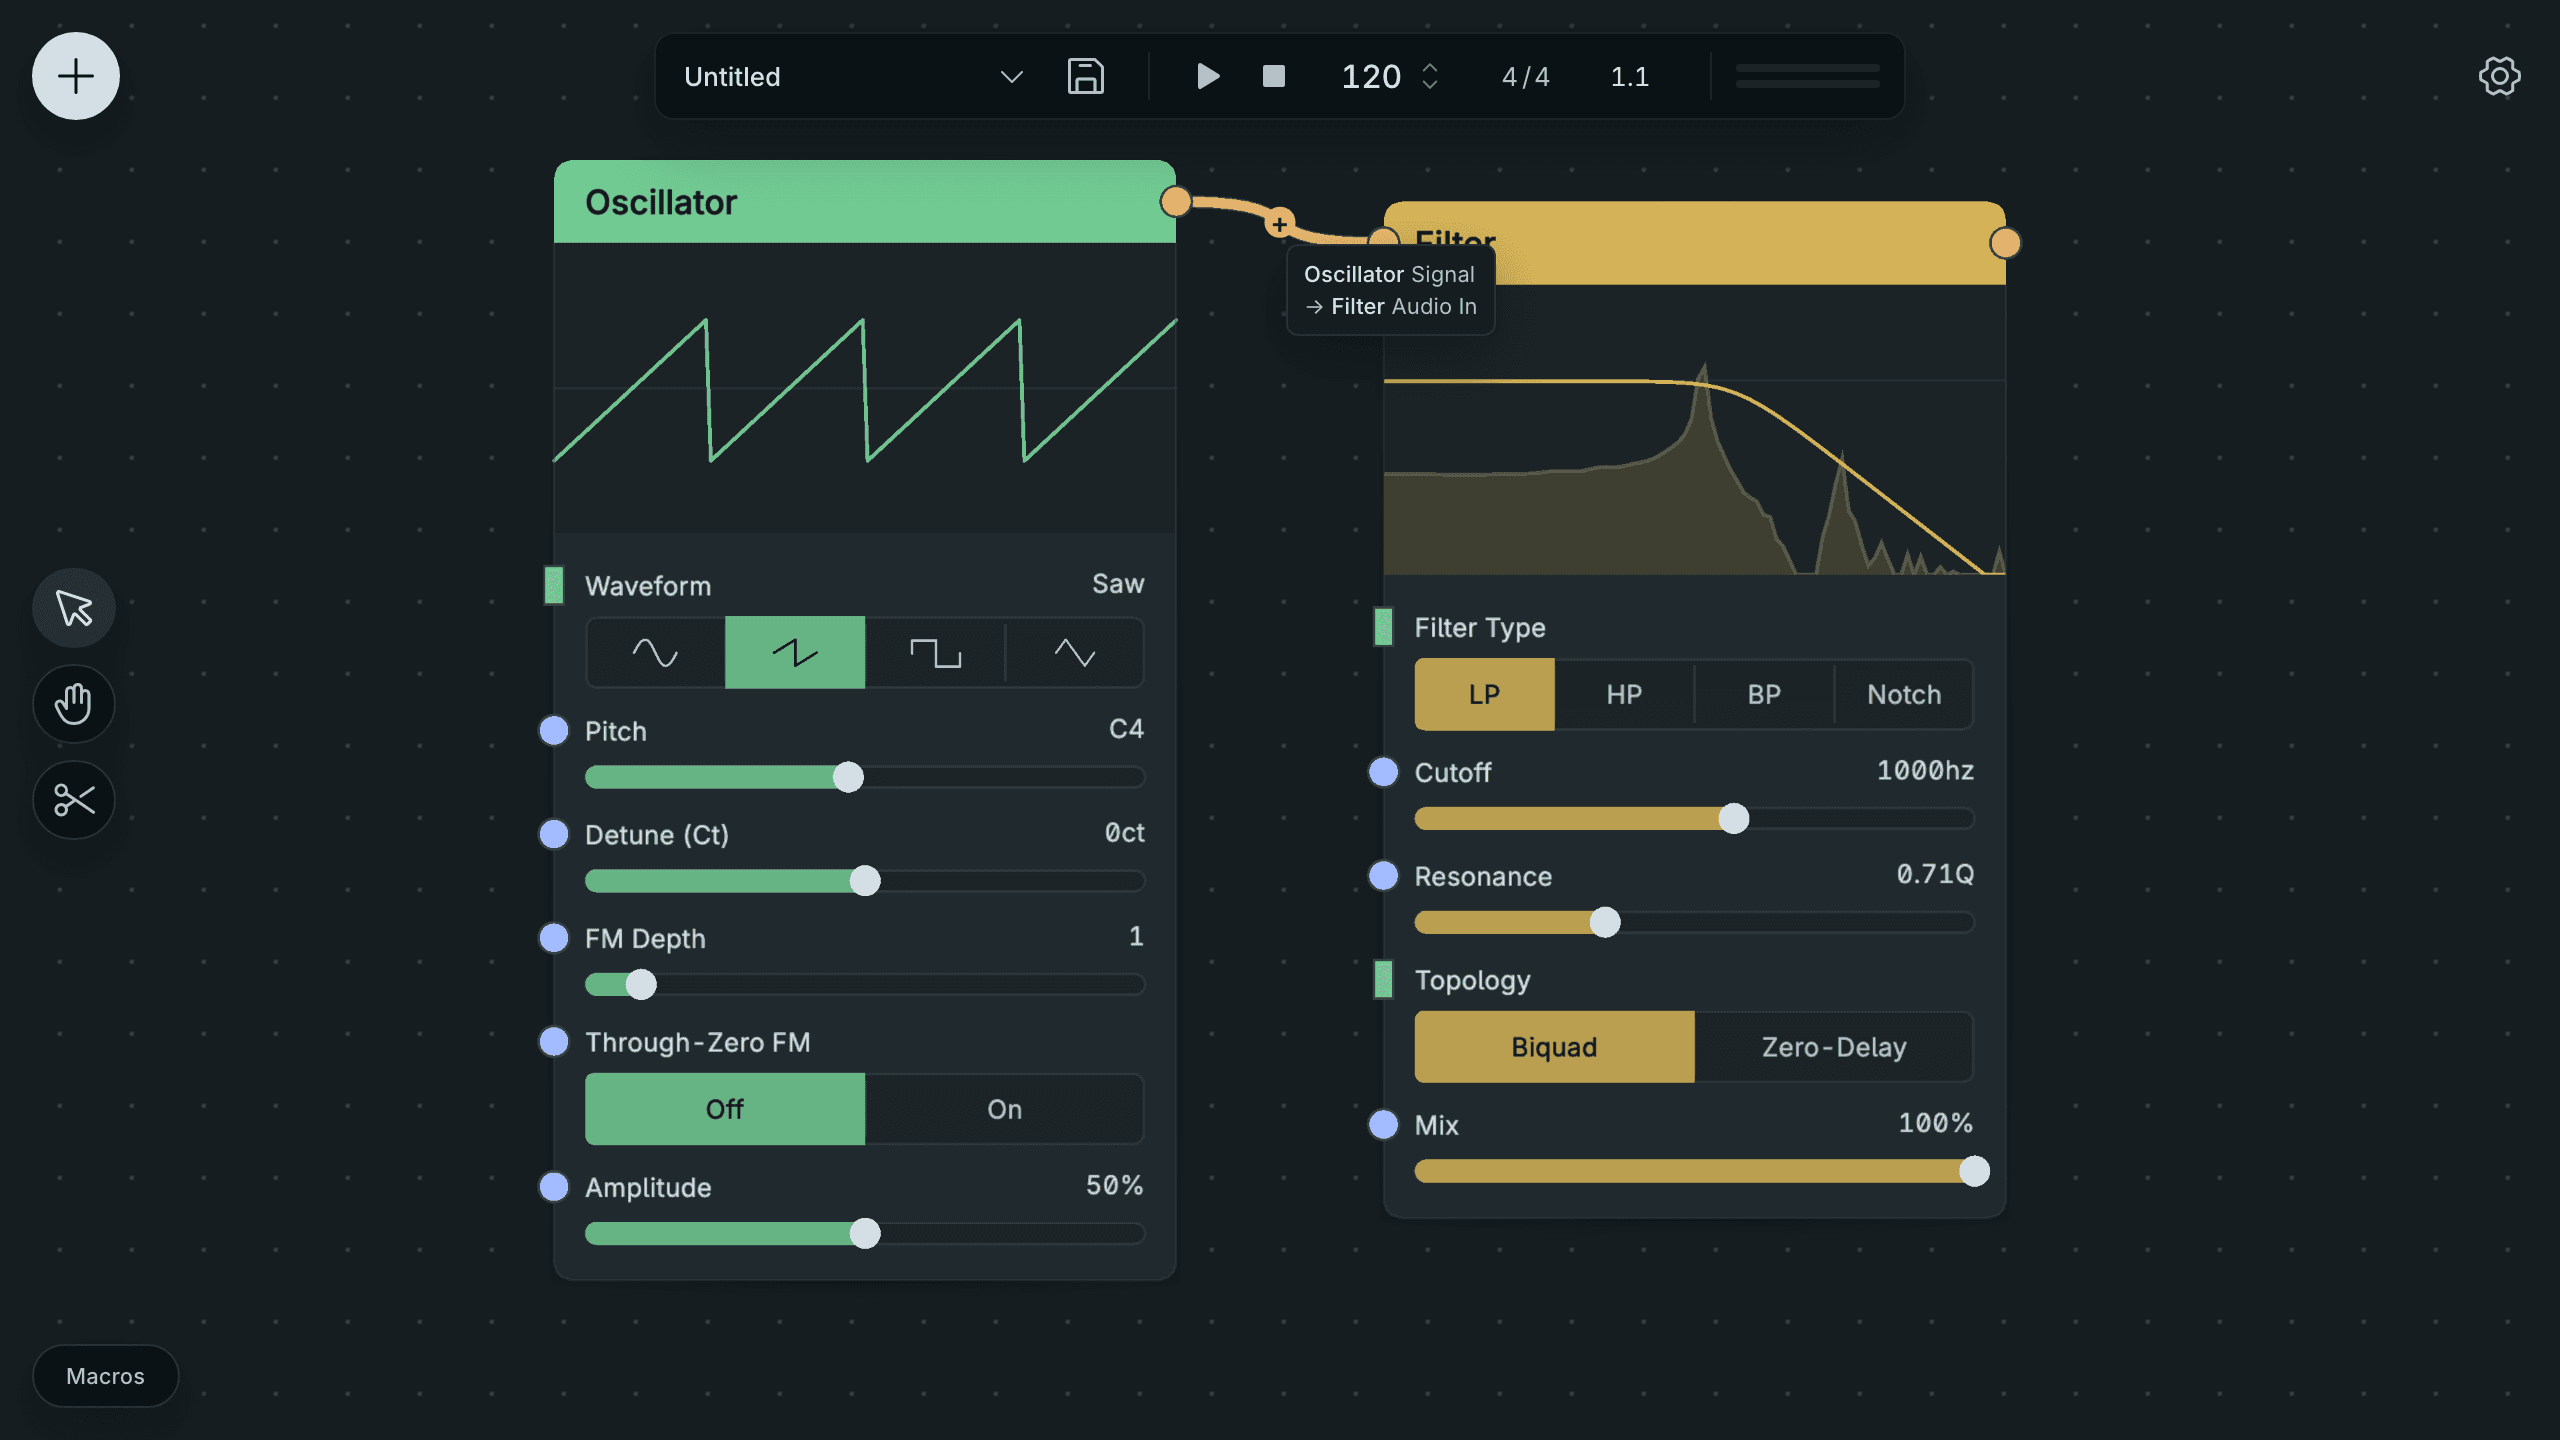Click the Oscillator signal output port
Viewport: 2560px width, 1440px height.
coord(1176,202)
